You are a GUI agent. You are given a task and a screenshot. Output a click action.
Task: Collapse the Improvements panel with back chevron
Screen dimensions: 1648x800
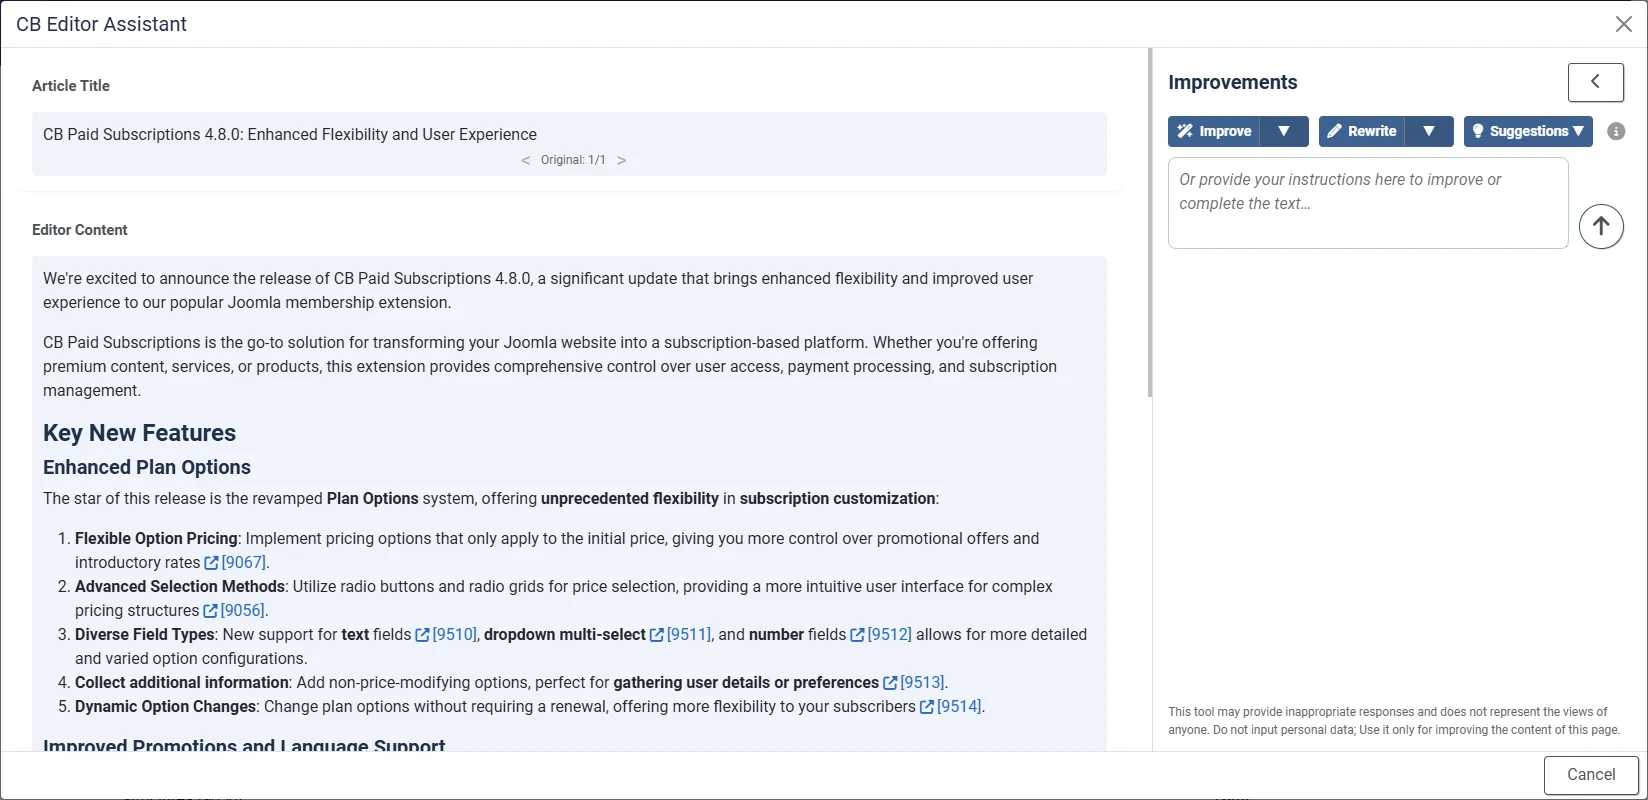pos(1595,82)
